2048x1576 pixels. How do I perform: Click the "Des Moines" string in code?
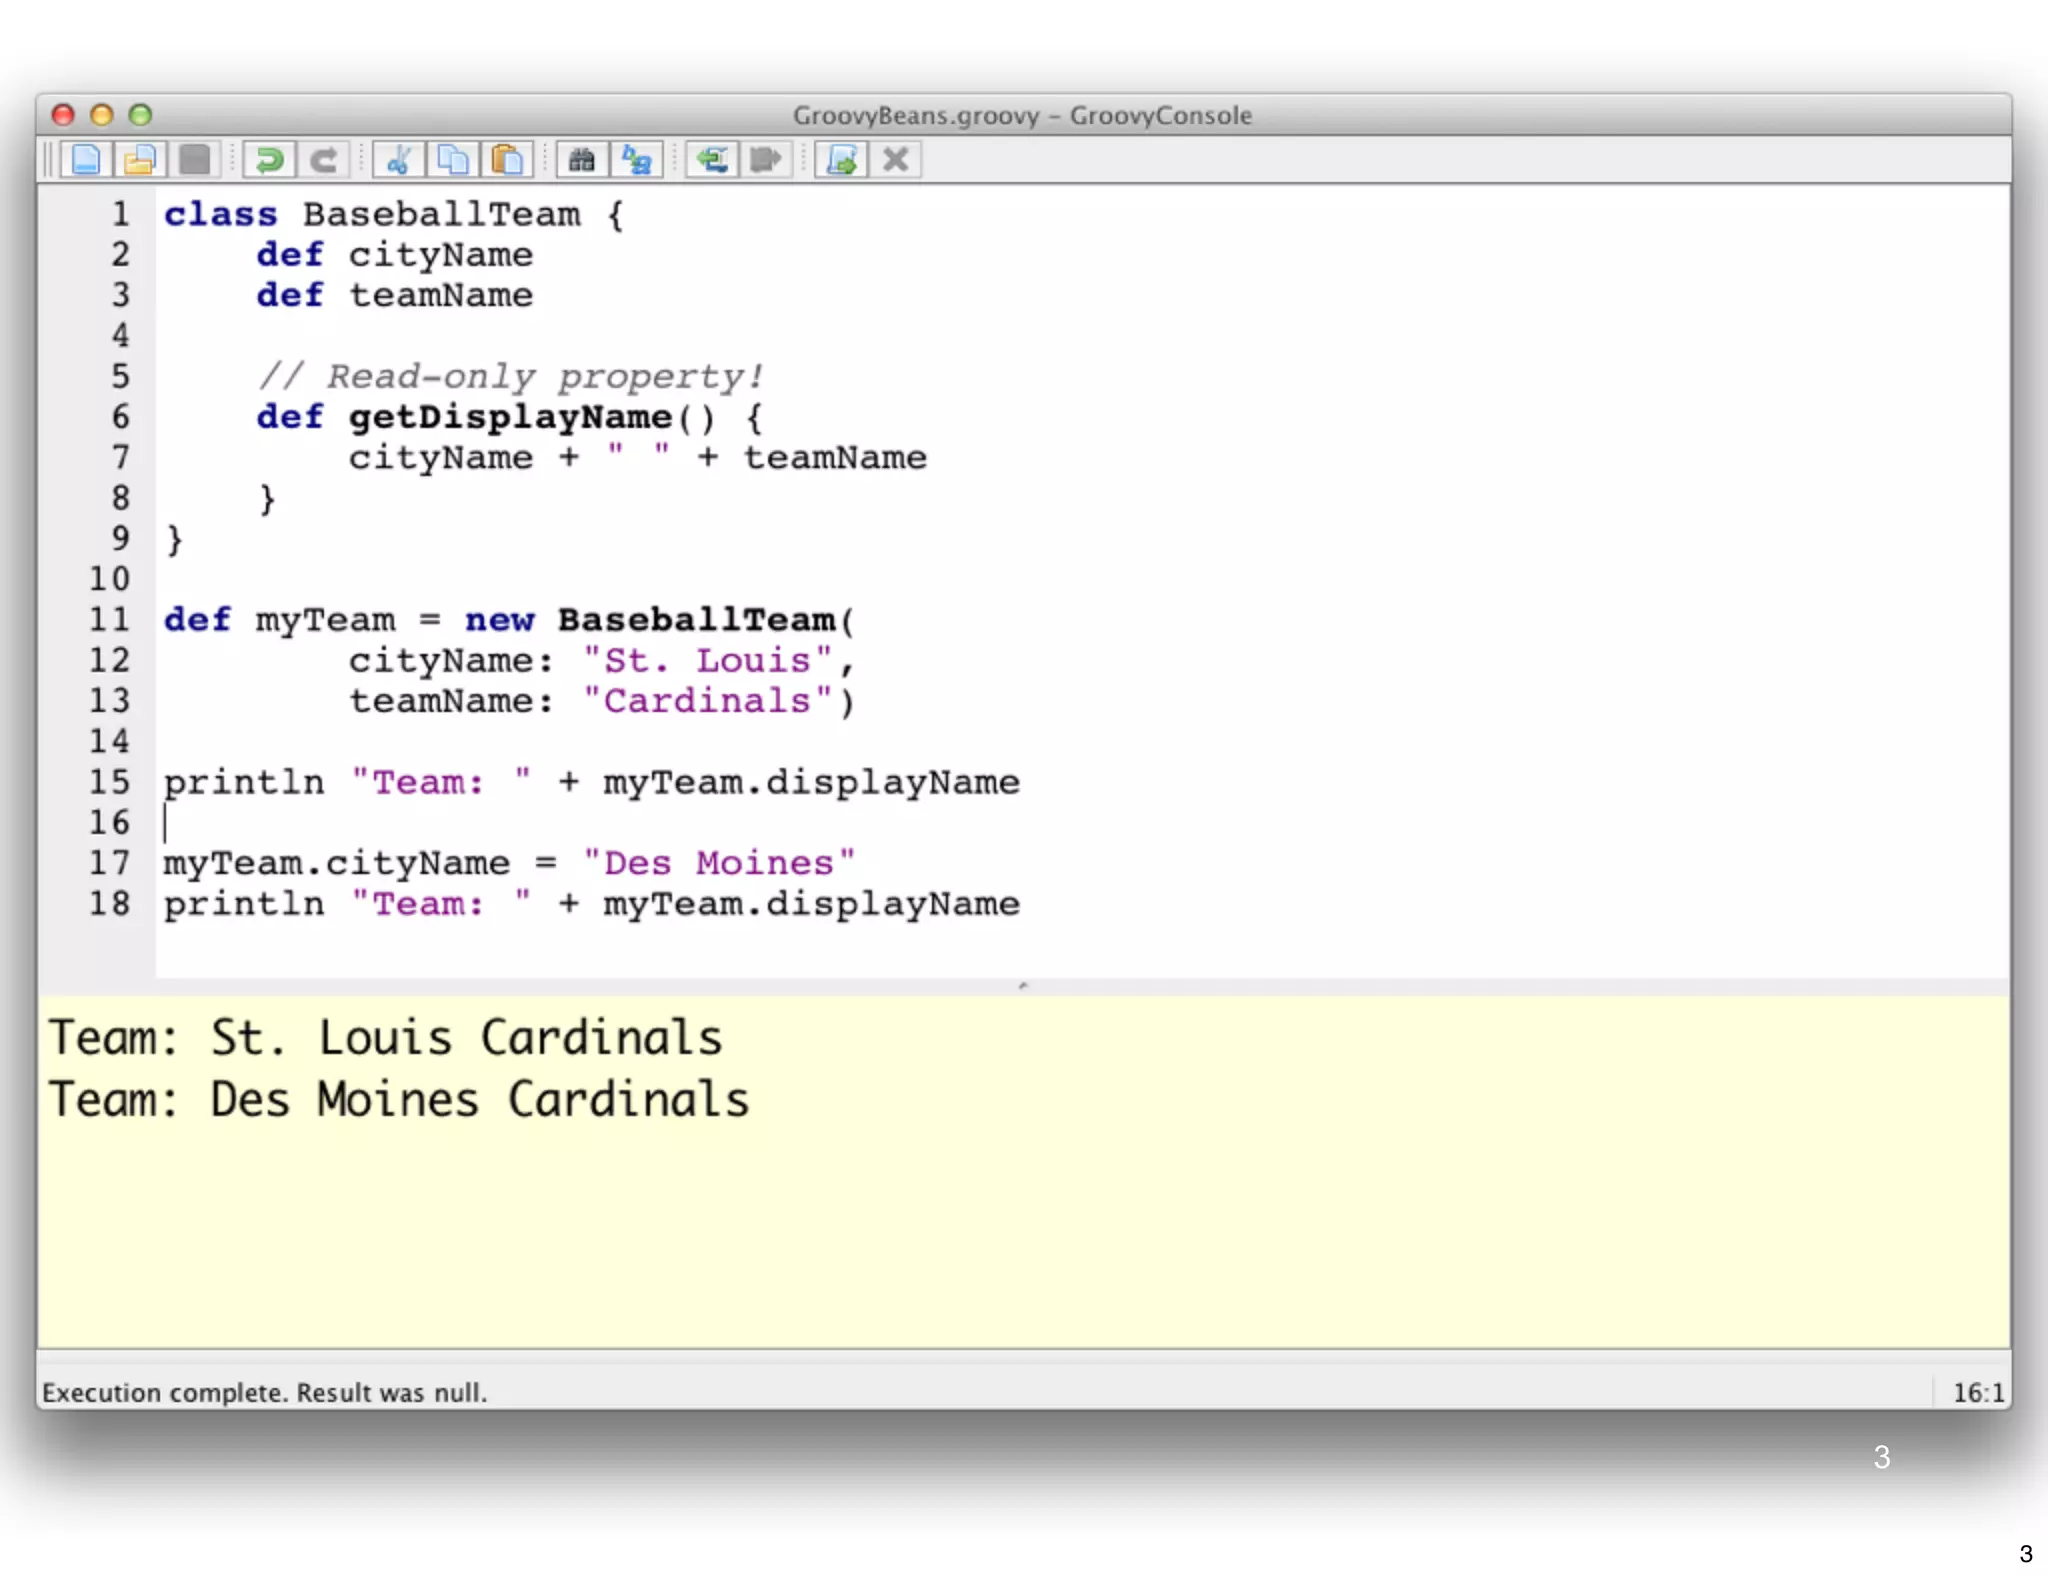click(718, 863)
